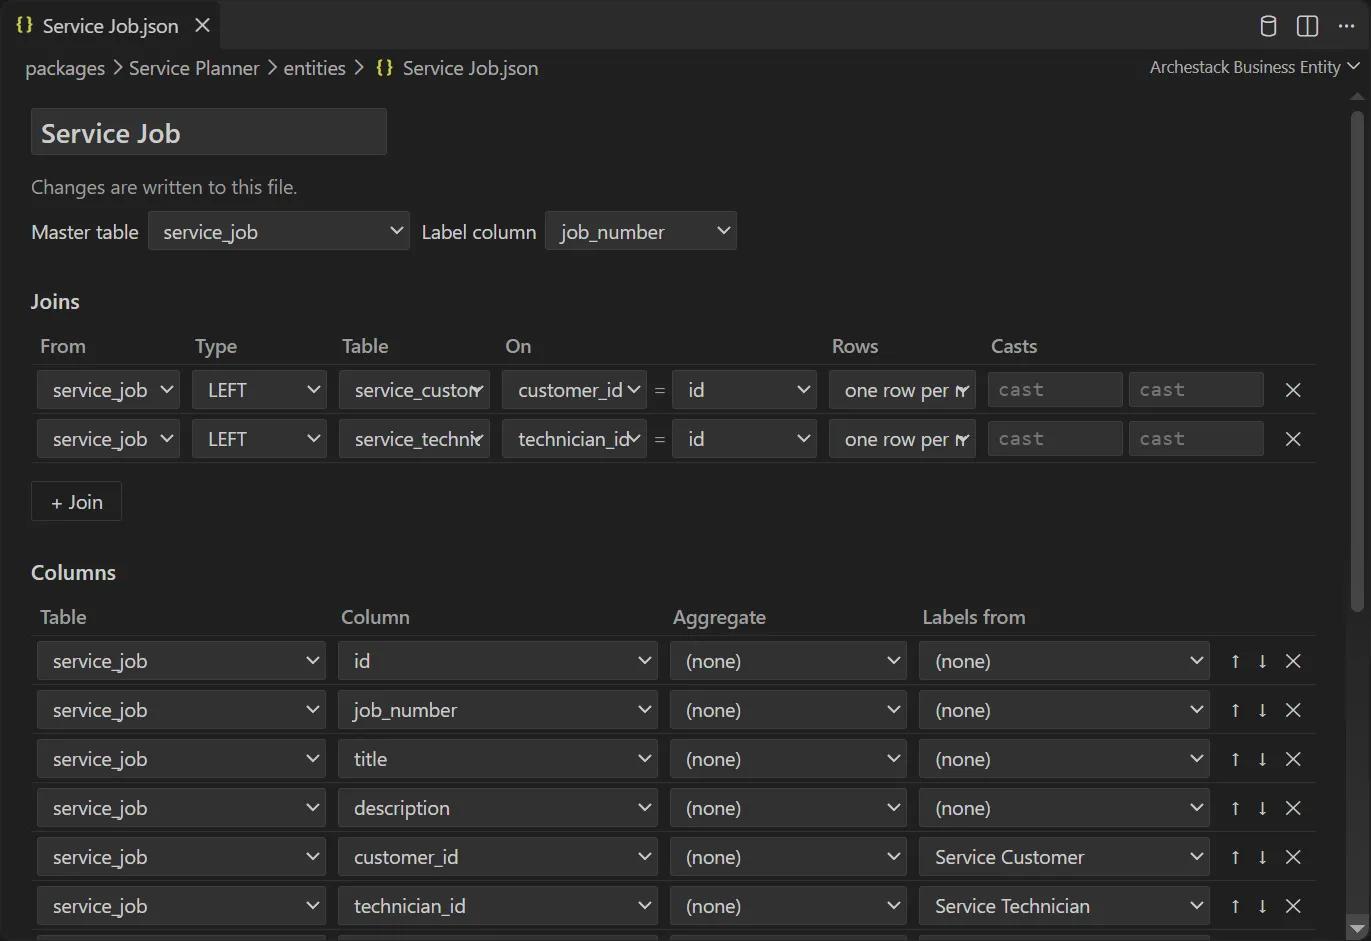Open Labels from dropdown showing Service Customer
The width and height of the screenshot is (1371, 941).
[1064, 857]
